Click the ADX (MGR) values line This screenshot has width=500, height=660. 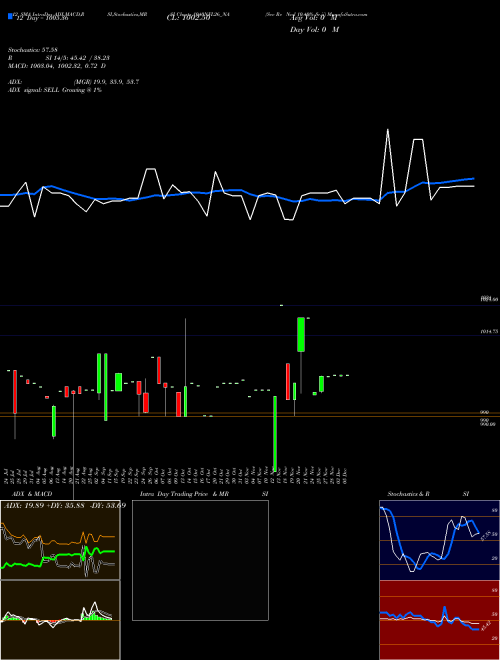(x=74, y=82)
